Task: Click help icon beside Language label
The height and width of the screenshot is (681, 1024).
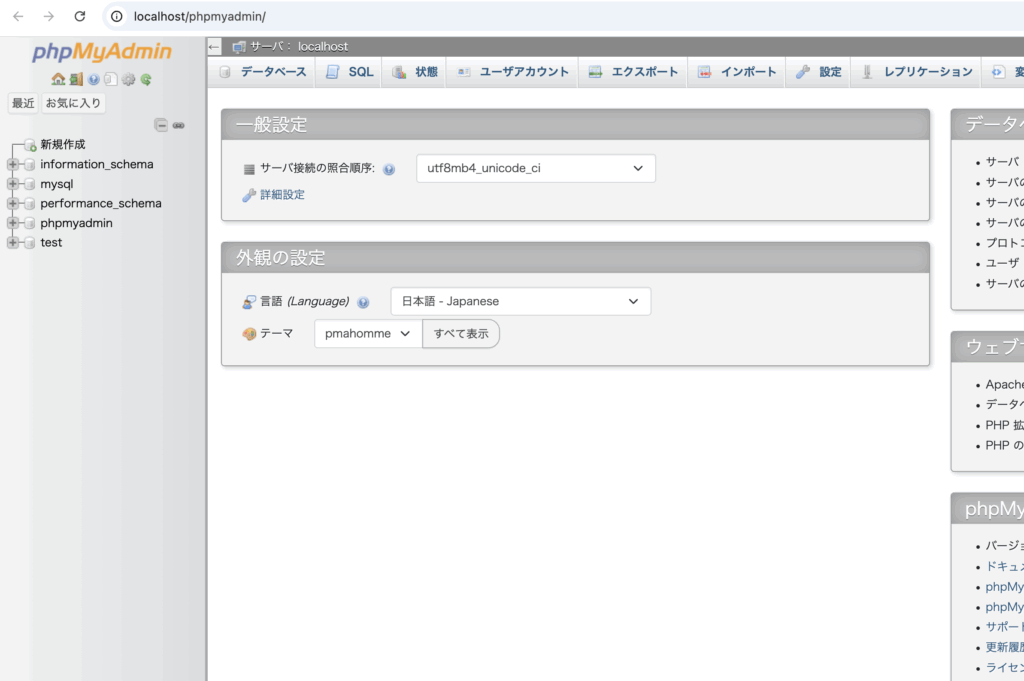Action: 363,302
